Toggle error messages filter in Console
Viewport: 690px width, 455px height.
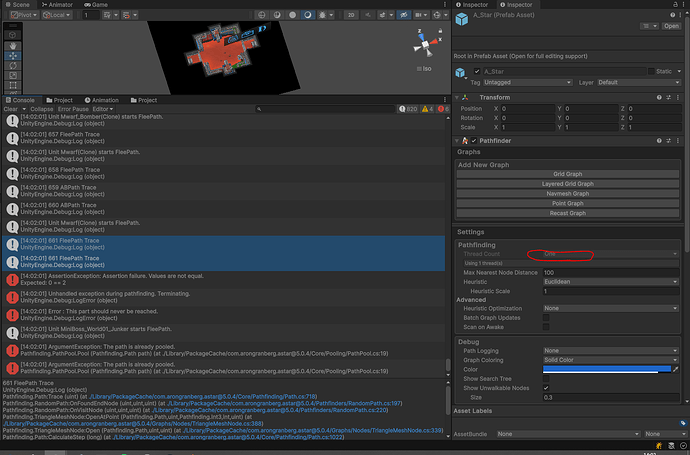[443, 109]
